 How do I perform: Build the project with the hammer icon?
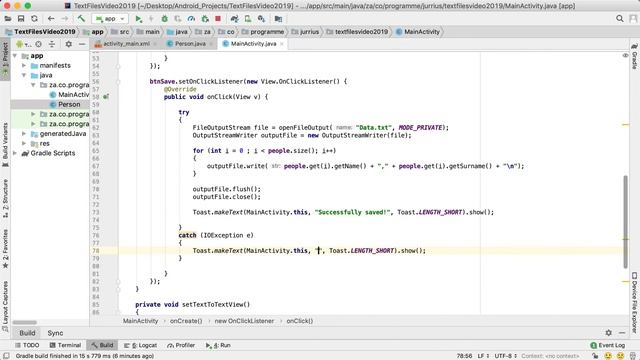tap(81, 19)
